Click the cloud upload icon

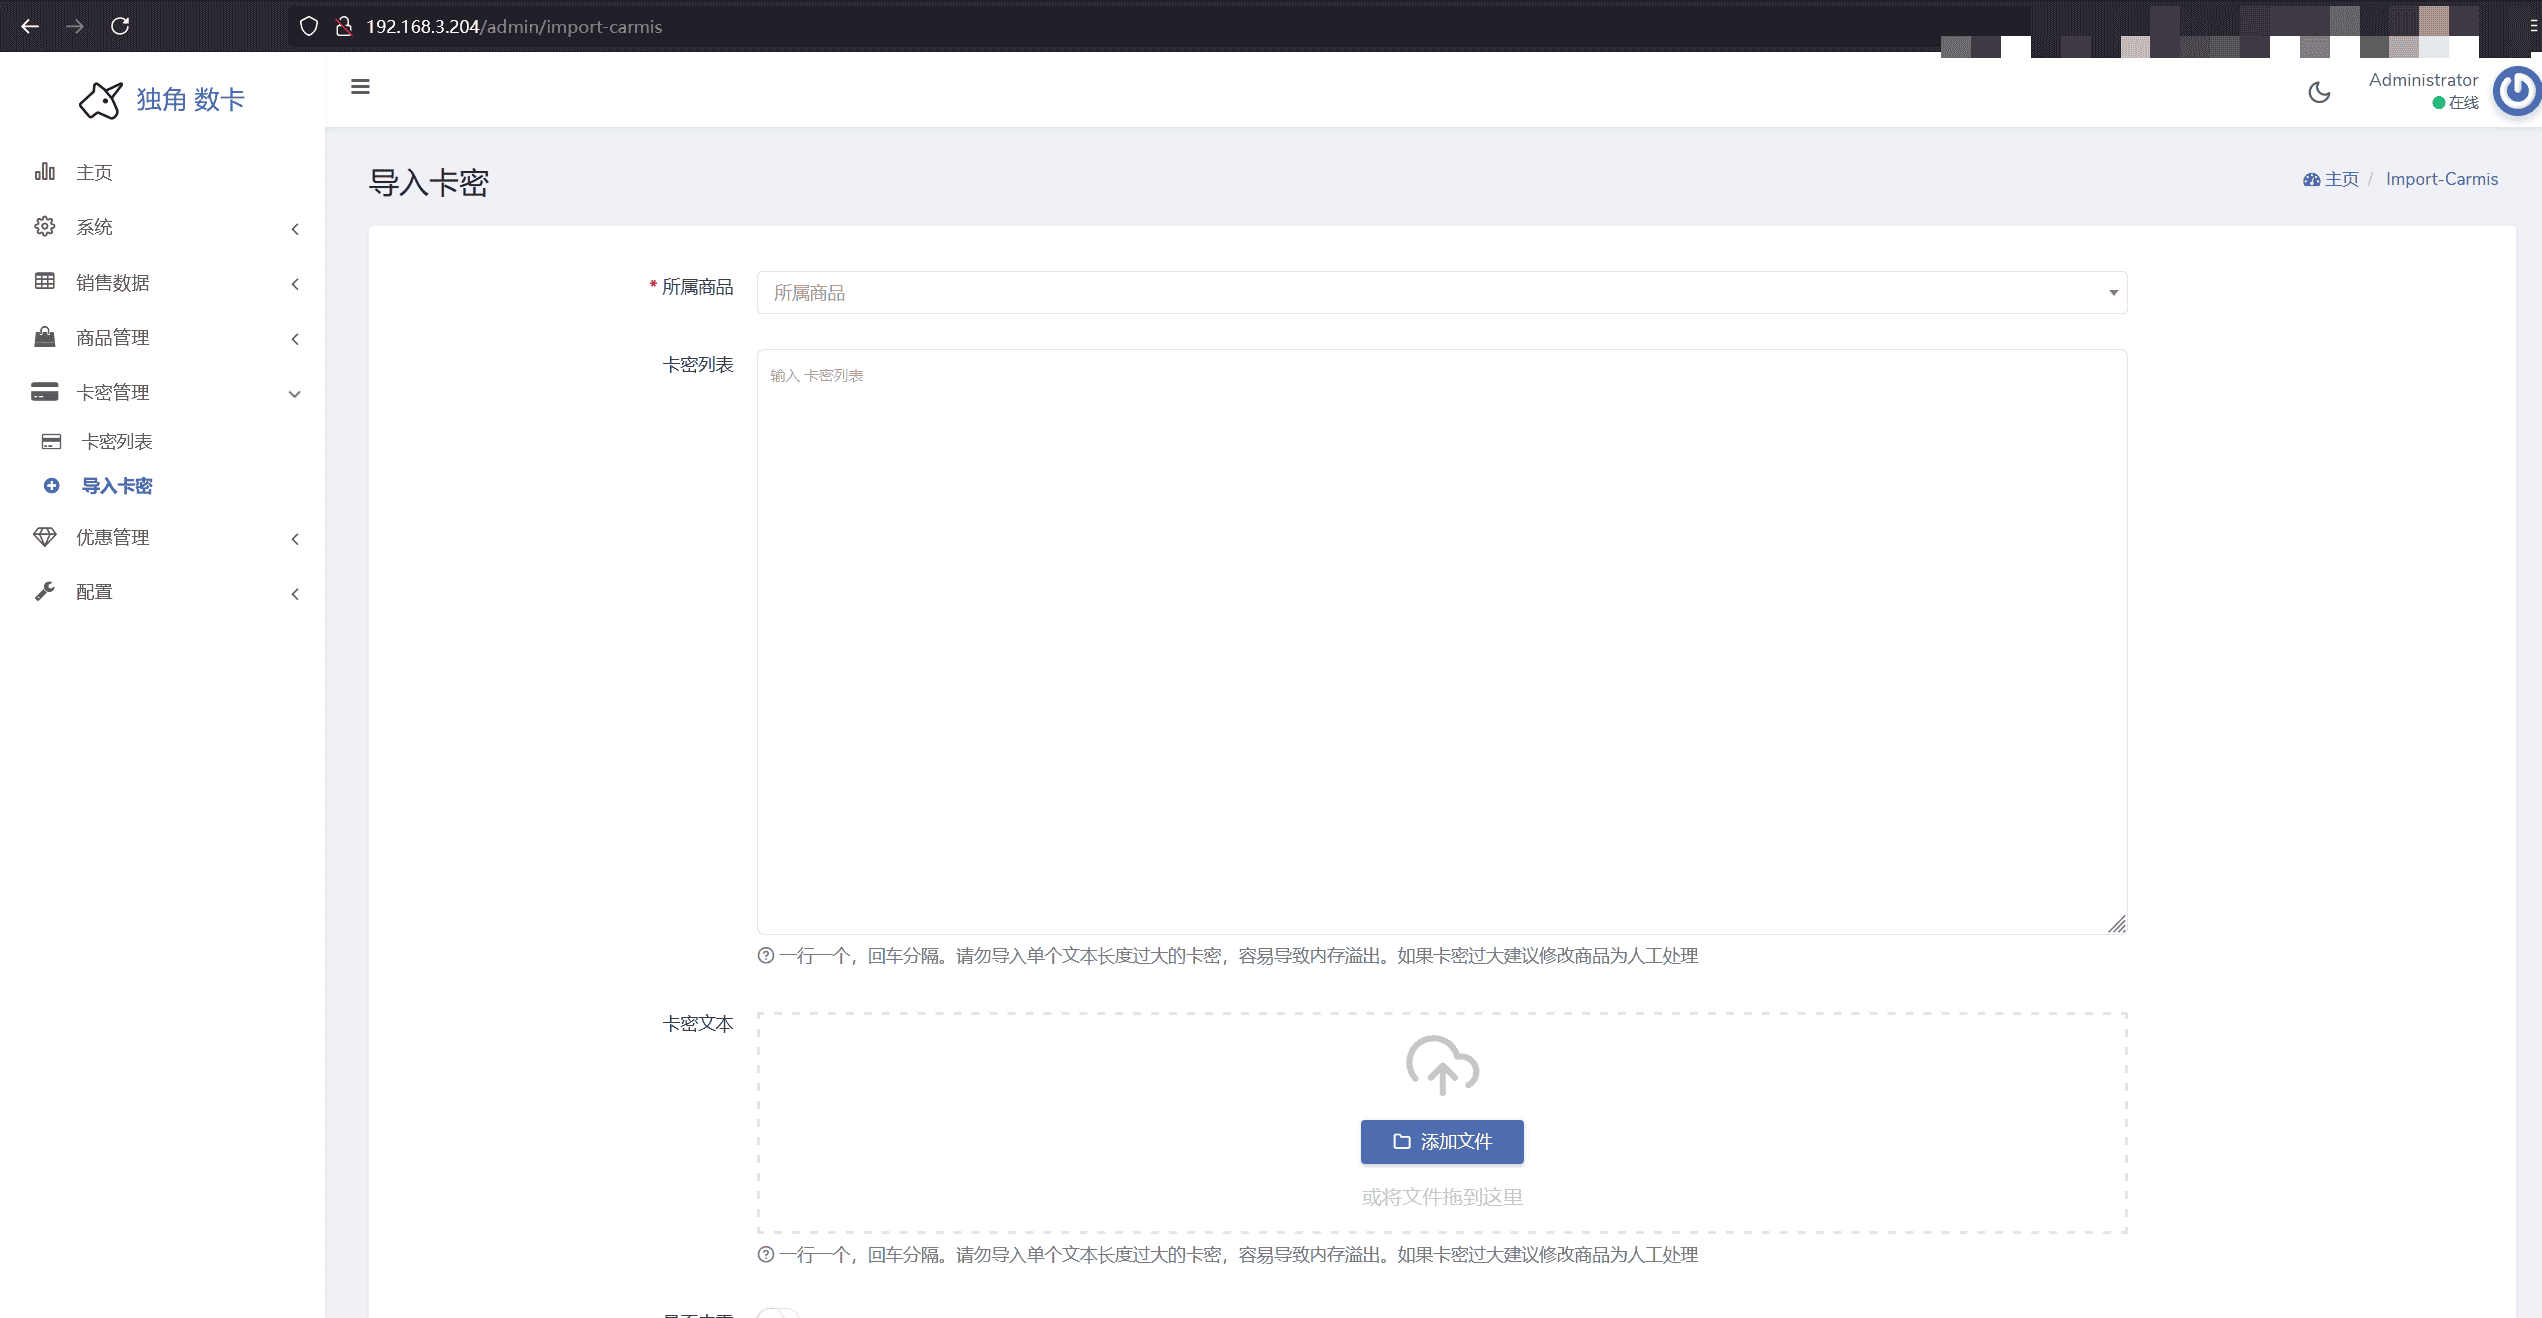coord(1442,1065)
